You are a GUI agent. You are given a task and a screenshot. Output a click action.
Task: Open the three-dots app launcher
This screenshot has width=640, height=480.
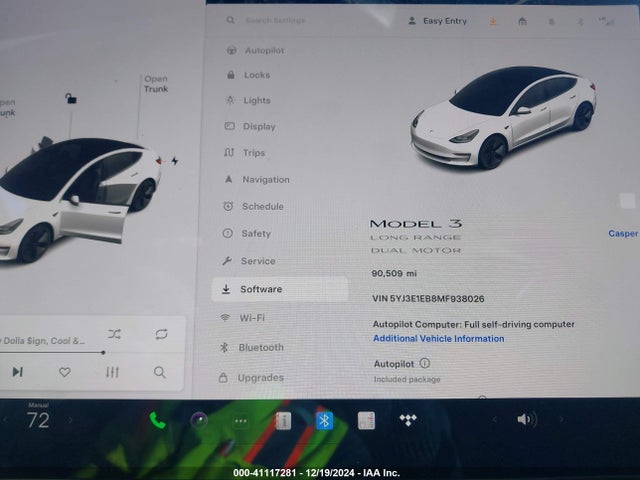click(241, 421)
